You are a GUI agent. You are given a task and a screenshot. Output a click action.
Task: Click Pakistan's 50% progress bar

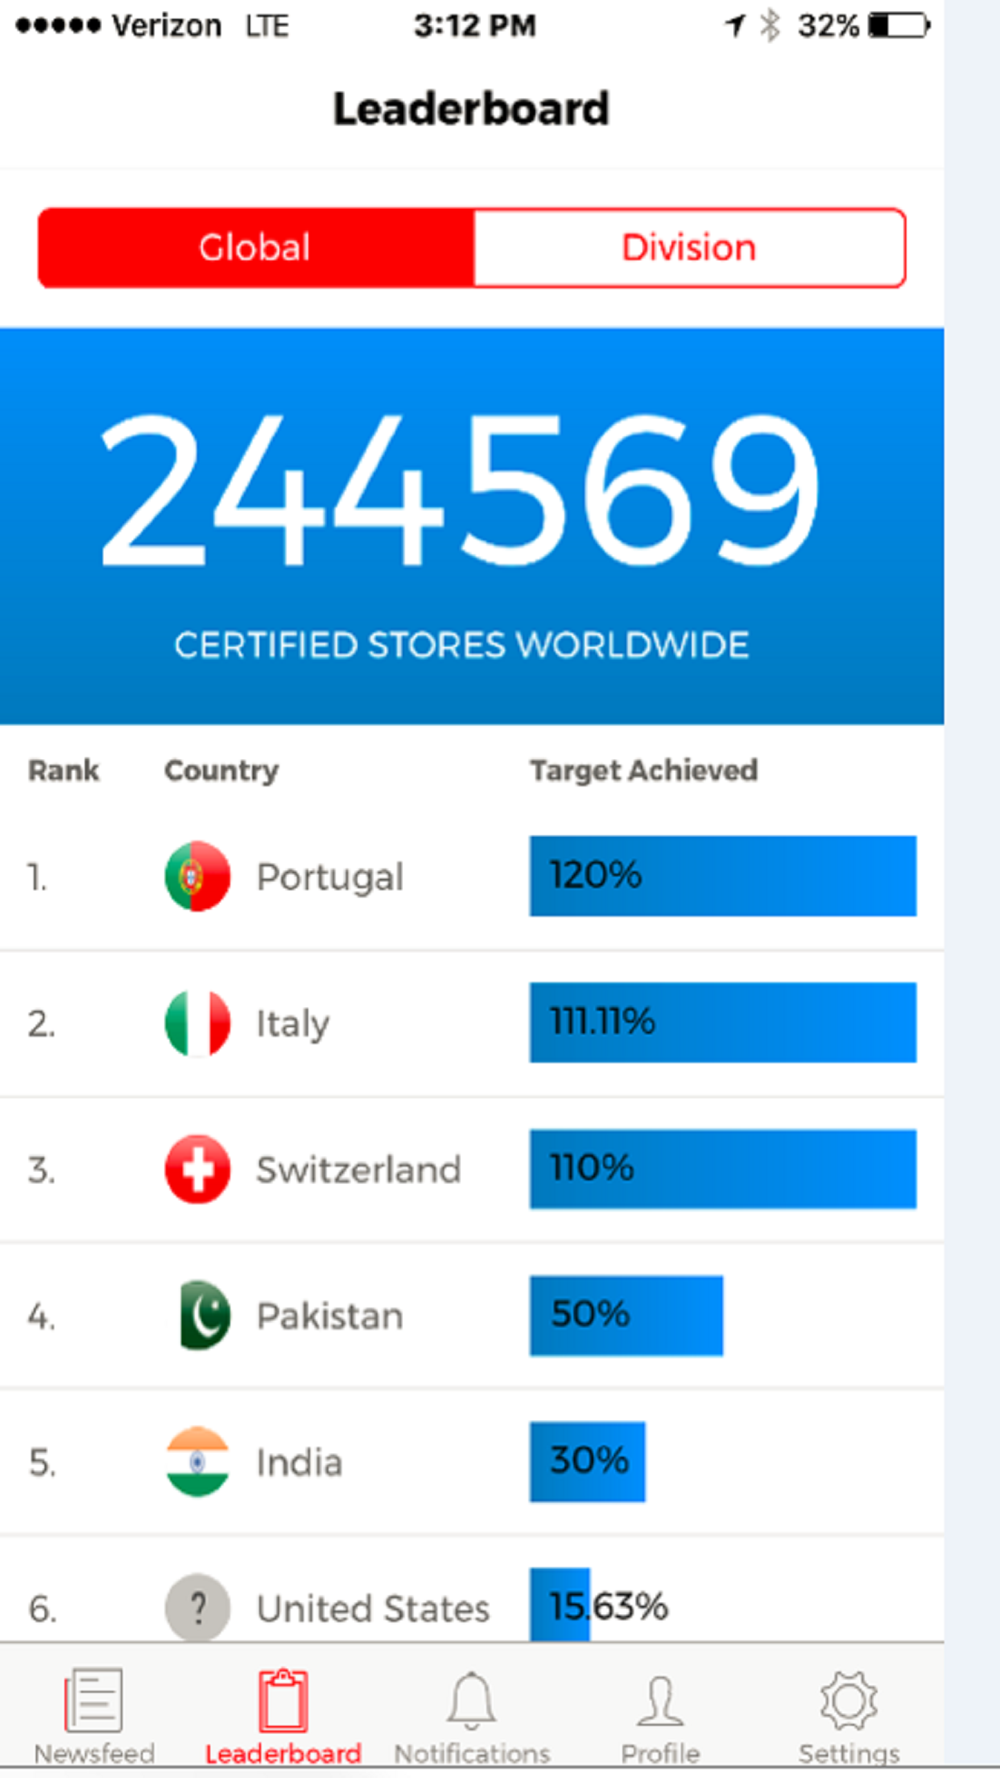point(626,1315)
